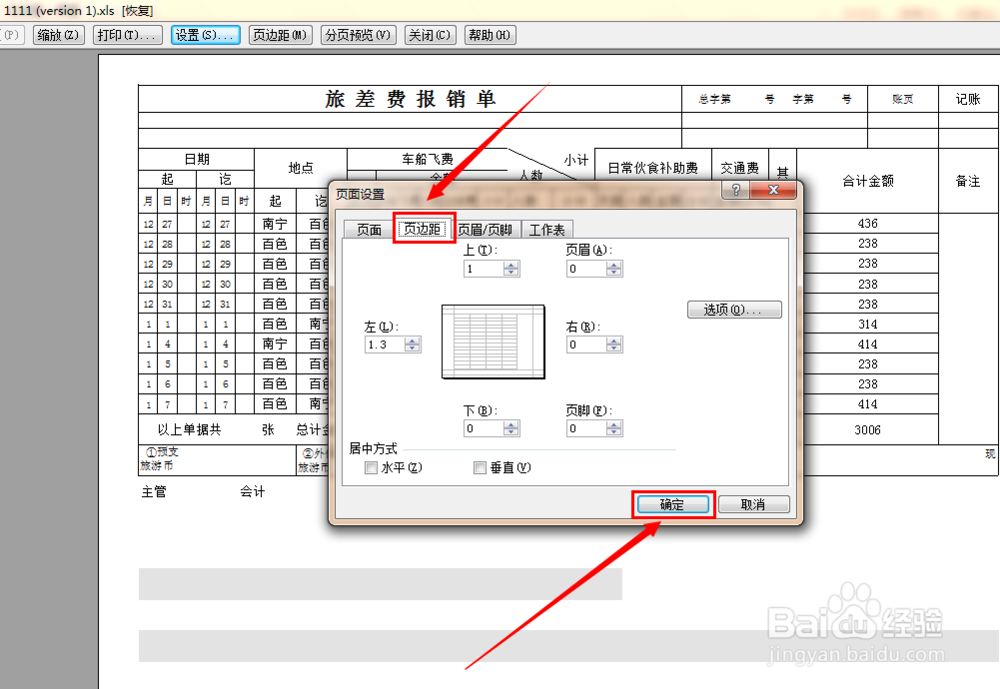Click the amount 314 cell
Image resolution: width=1000 pixels, height=689 pixels.
click(867, 324)
